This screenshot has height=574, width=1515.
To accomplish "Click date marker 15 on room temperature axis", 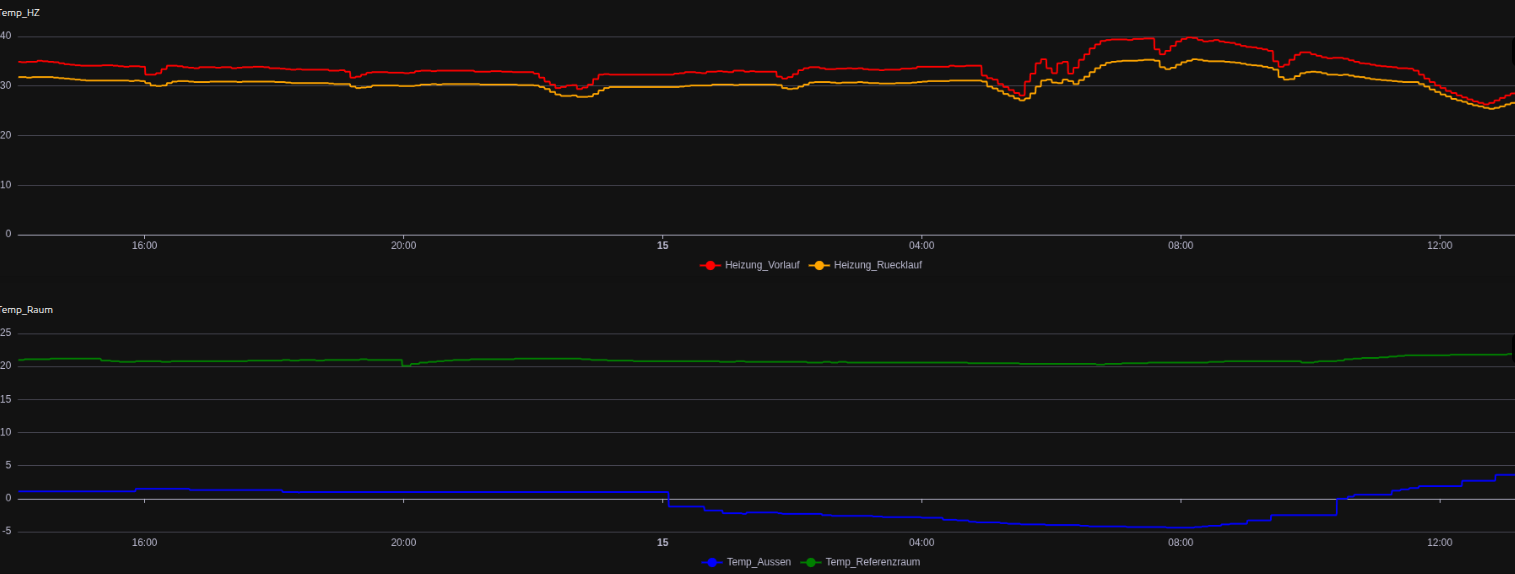I will point(662,542).
